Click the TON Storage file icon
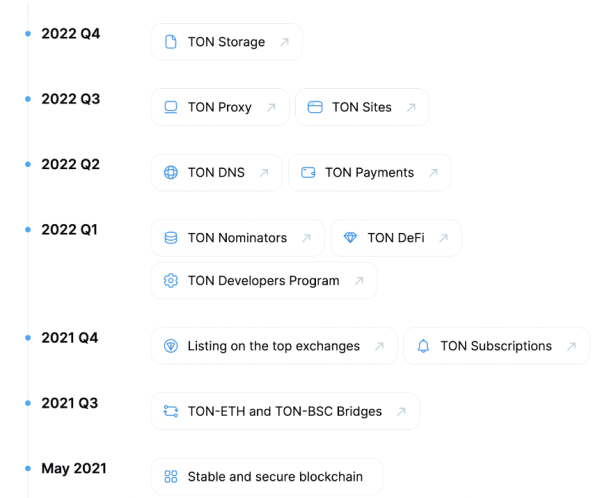Viewport: 600px width, 498px height. 170,42
